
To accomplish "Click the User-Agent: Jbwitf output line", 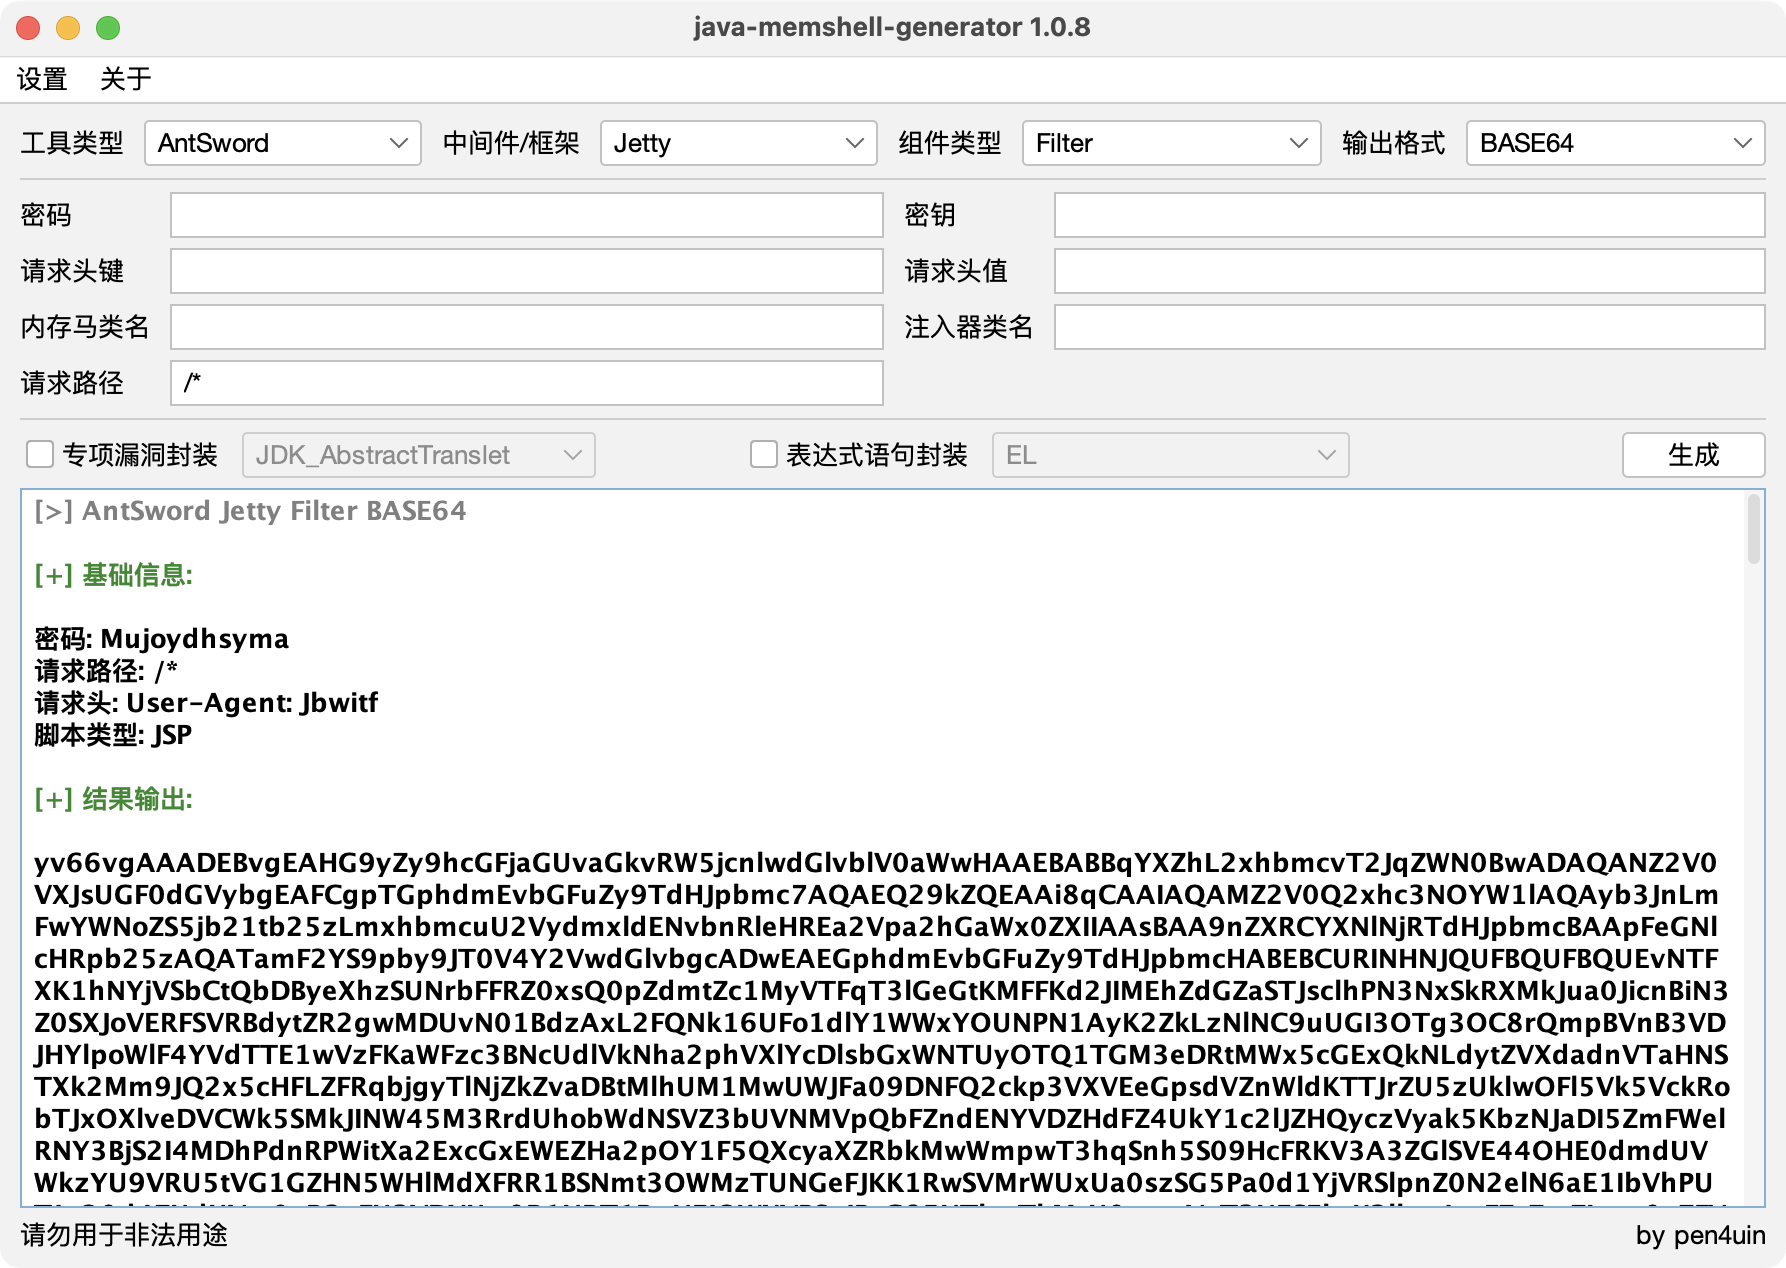I will [206, 703].
